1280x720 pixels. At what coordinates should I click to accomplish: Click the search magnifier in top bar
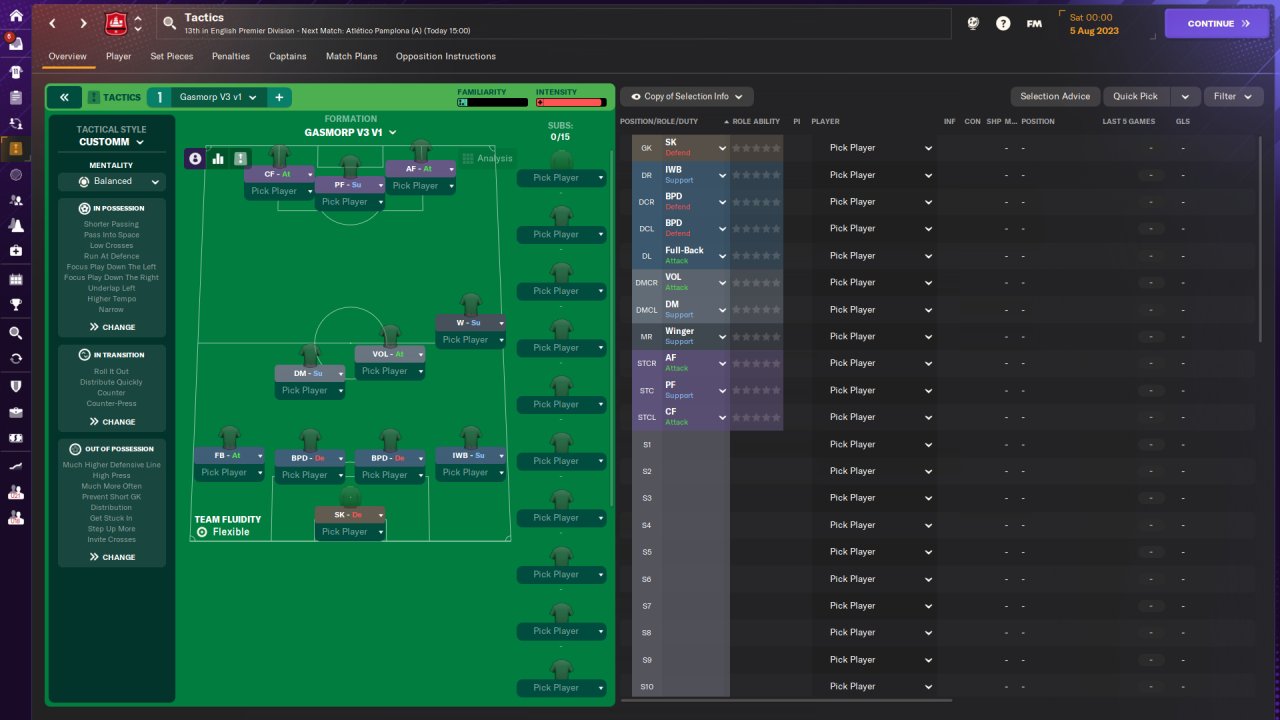pyautogui.click(x=170, y=23)
